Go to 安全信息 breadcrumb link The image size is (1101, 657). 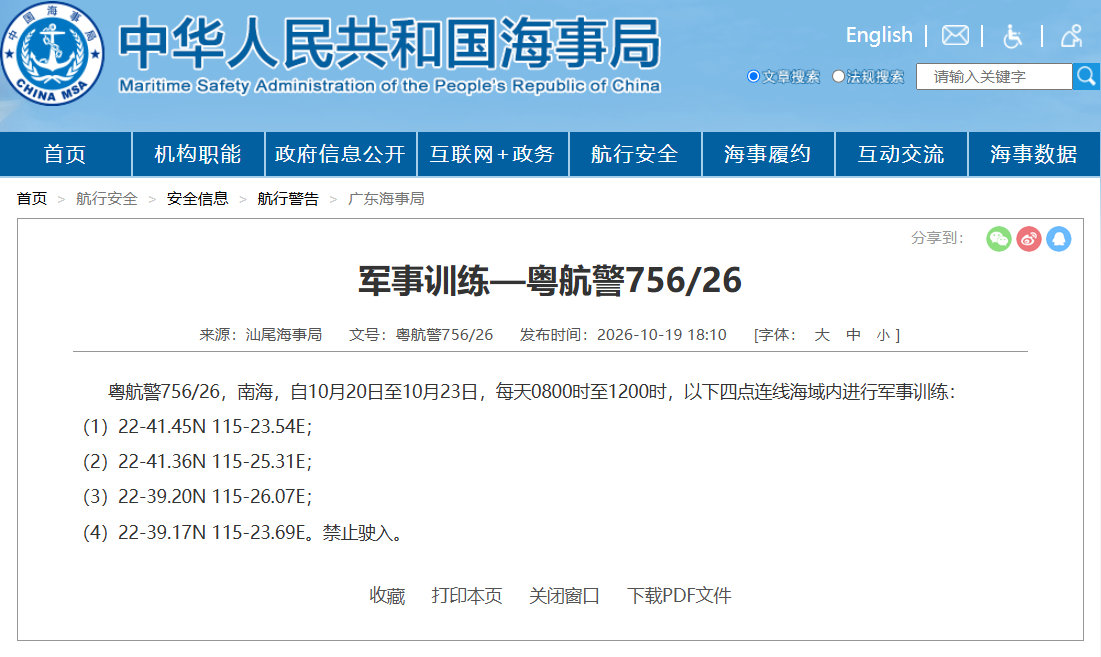click(x=197, y=199)
